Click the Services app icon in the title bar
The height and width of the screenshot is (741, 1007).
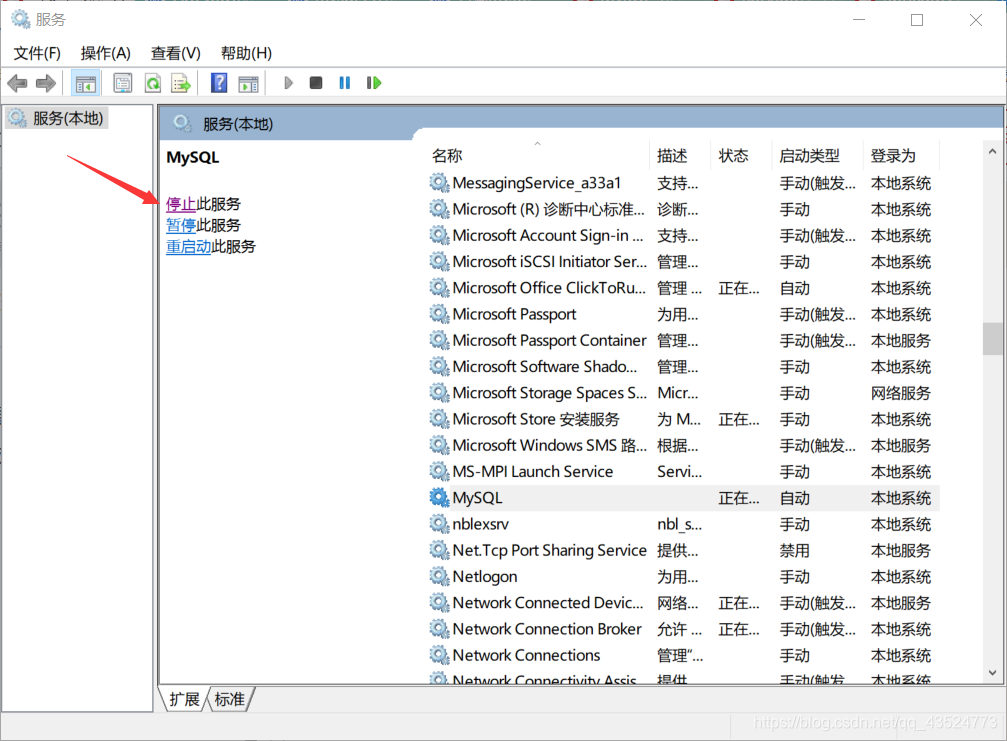tap(21, 19)
